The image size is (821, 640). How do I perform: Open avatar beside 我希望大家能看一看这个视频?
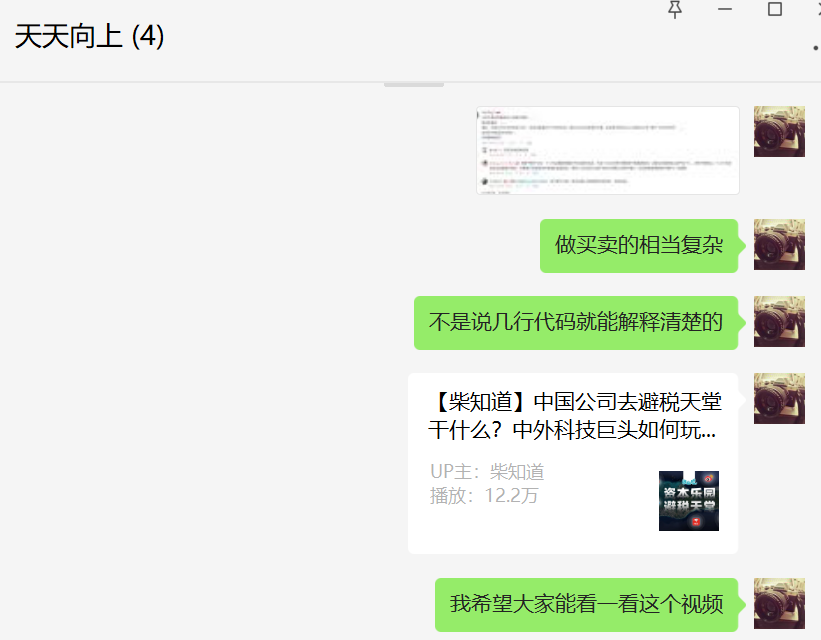(779, 603)
